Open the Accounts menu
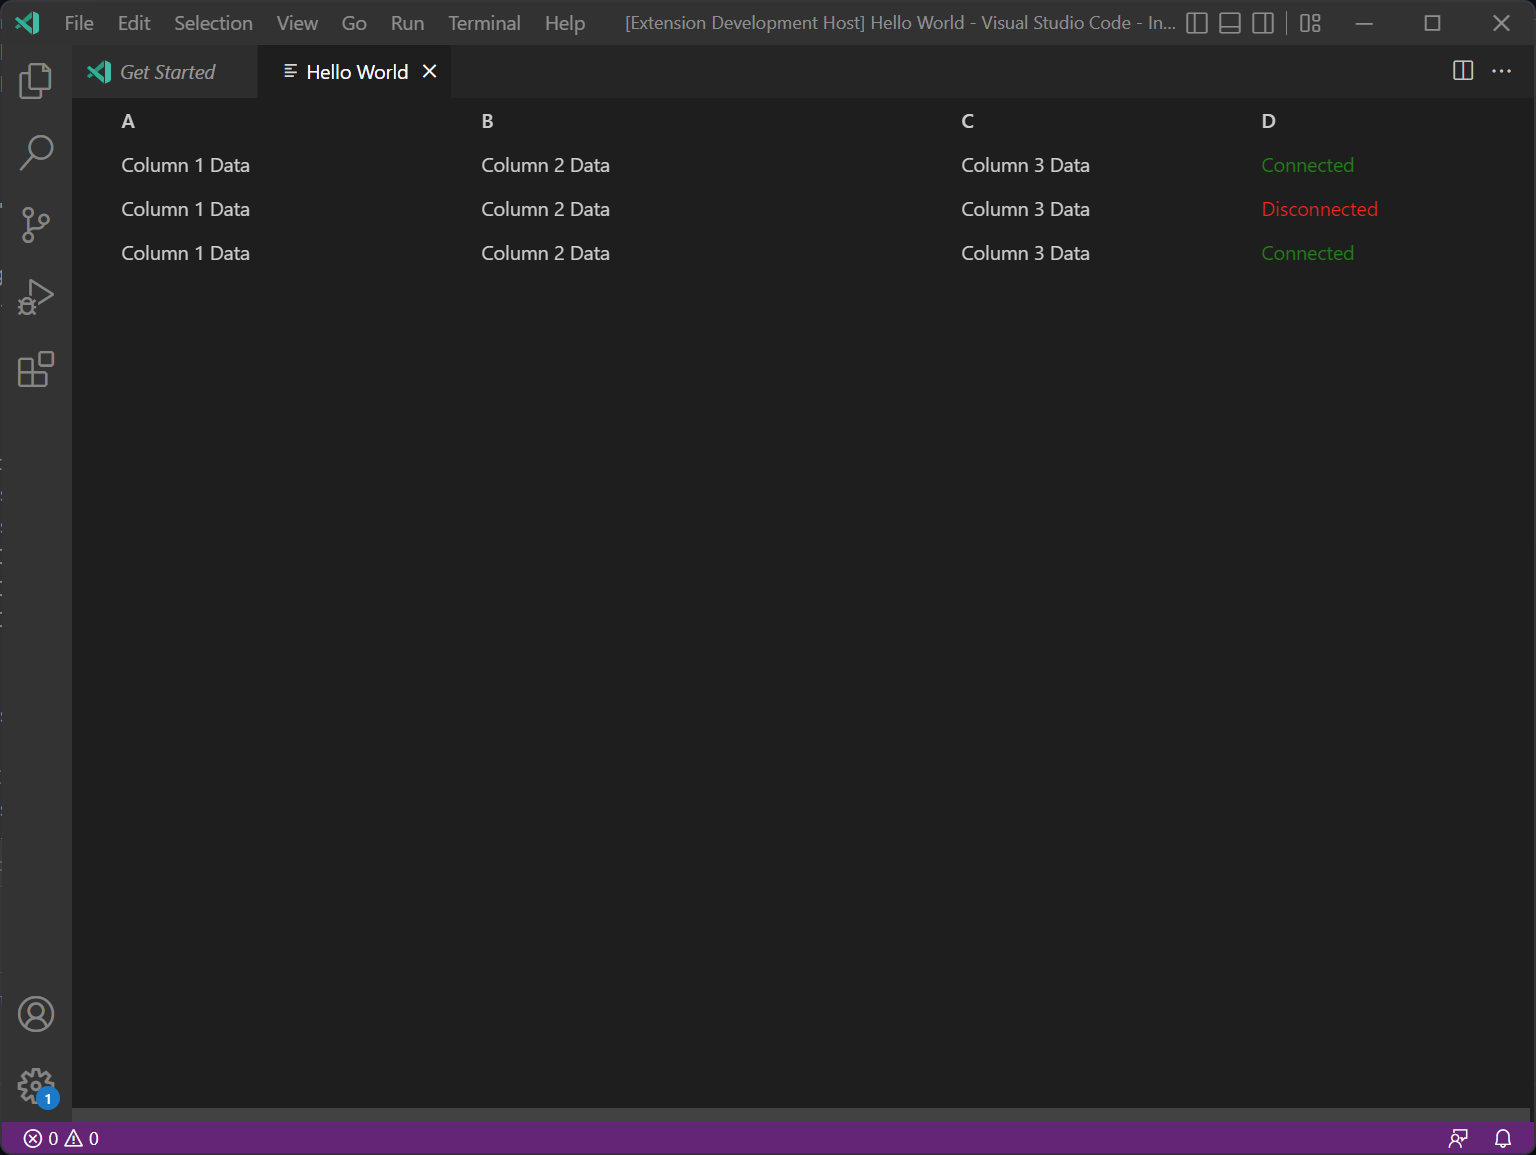 tap(36, 1013)
